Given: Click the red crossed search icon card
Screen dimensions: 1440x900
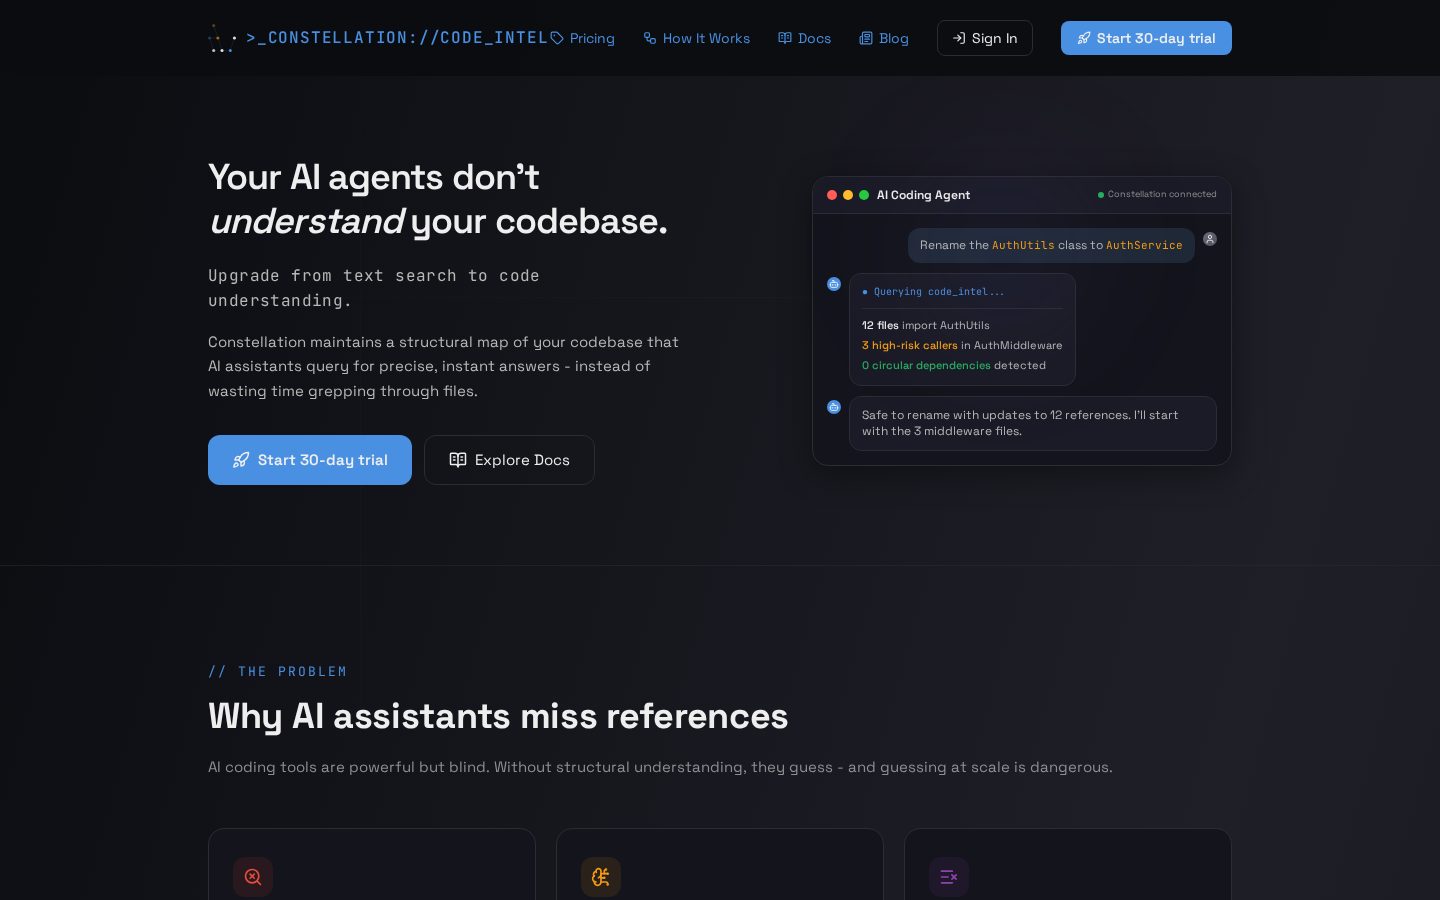Looking at the screenshot, I should pos(253,877).
